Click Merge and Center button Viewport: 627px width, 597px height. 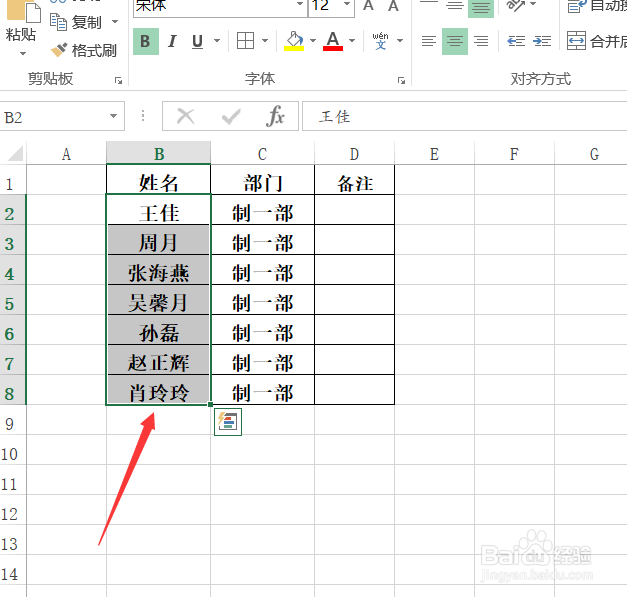(x=596, y=41)
